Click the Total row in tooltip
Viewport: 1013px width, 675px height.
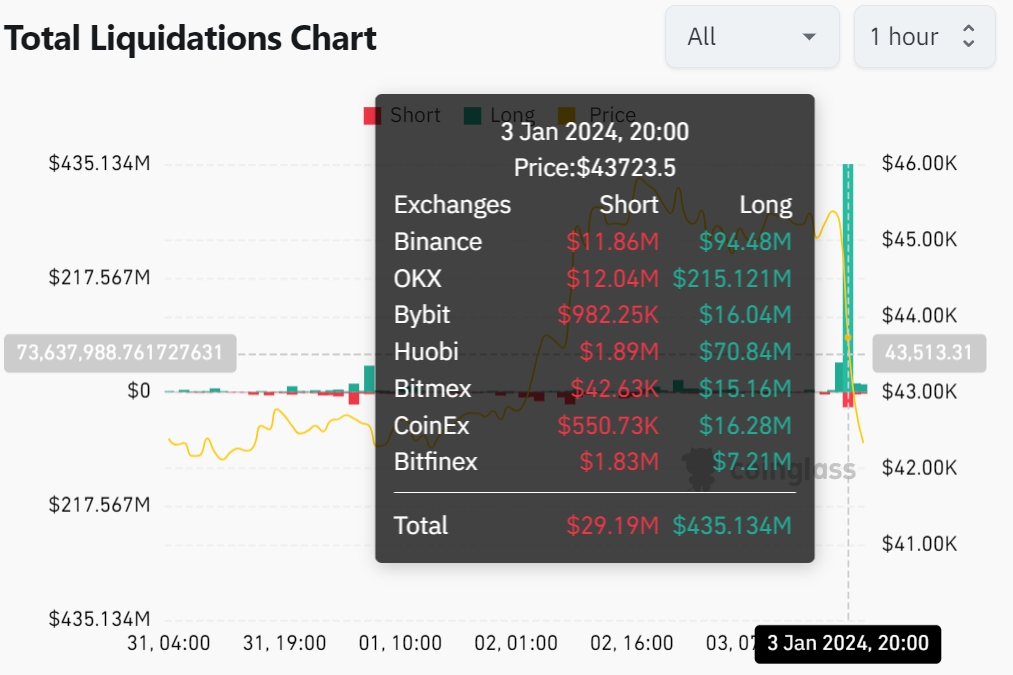tap(593, 525)
